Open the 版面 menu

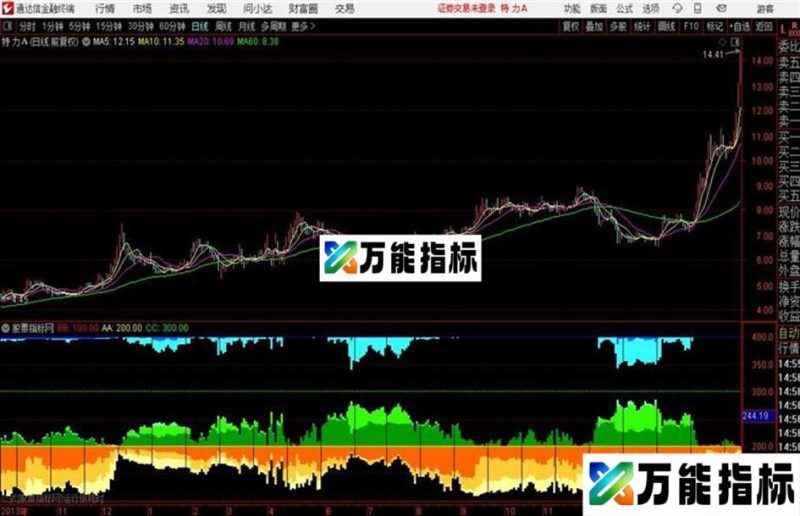[598, 9]
